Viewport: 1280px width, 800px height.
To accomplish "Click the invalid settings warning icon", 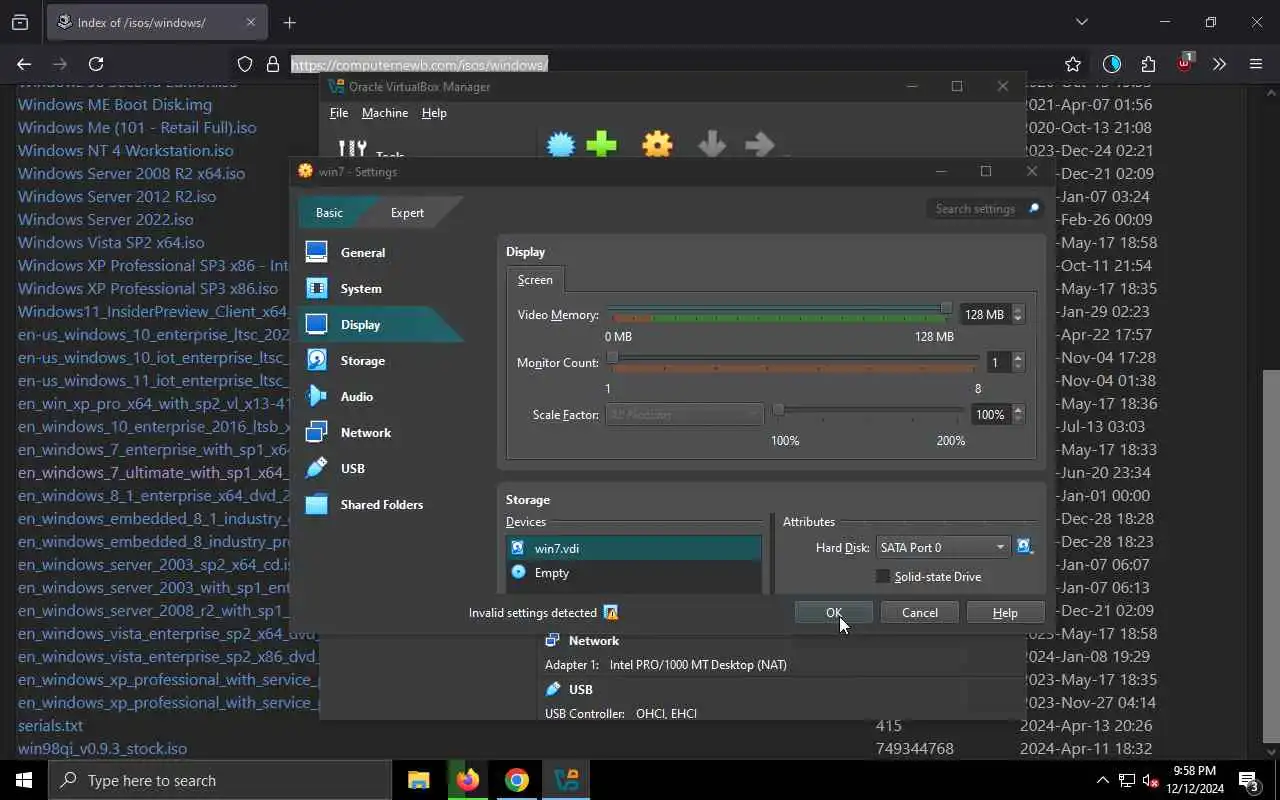I will [611, 612].
